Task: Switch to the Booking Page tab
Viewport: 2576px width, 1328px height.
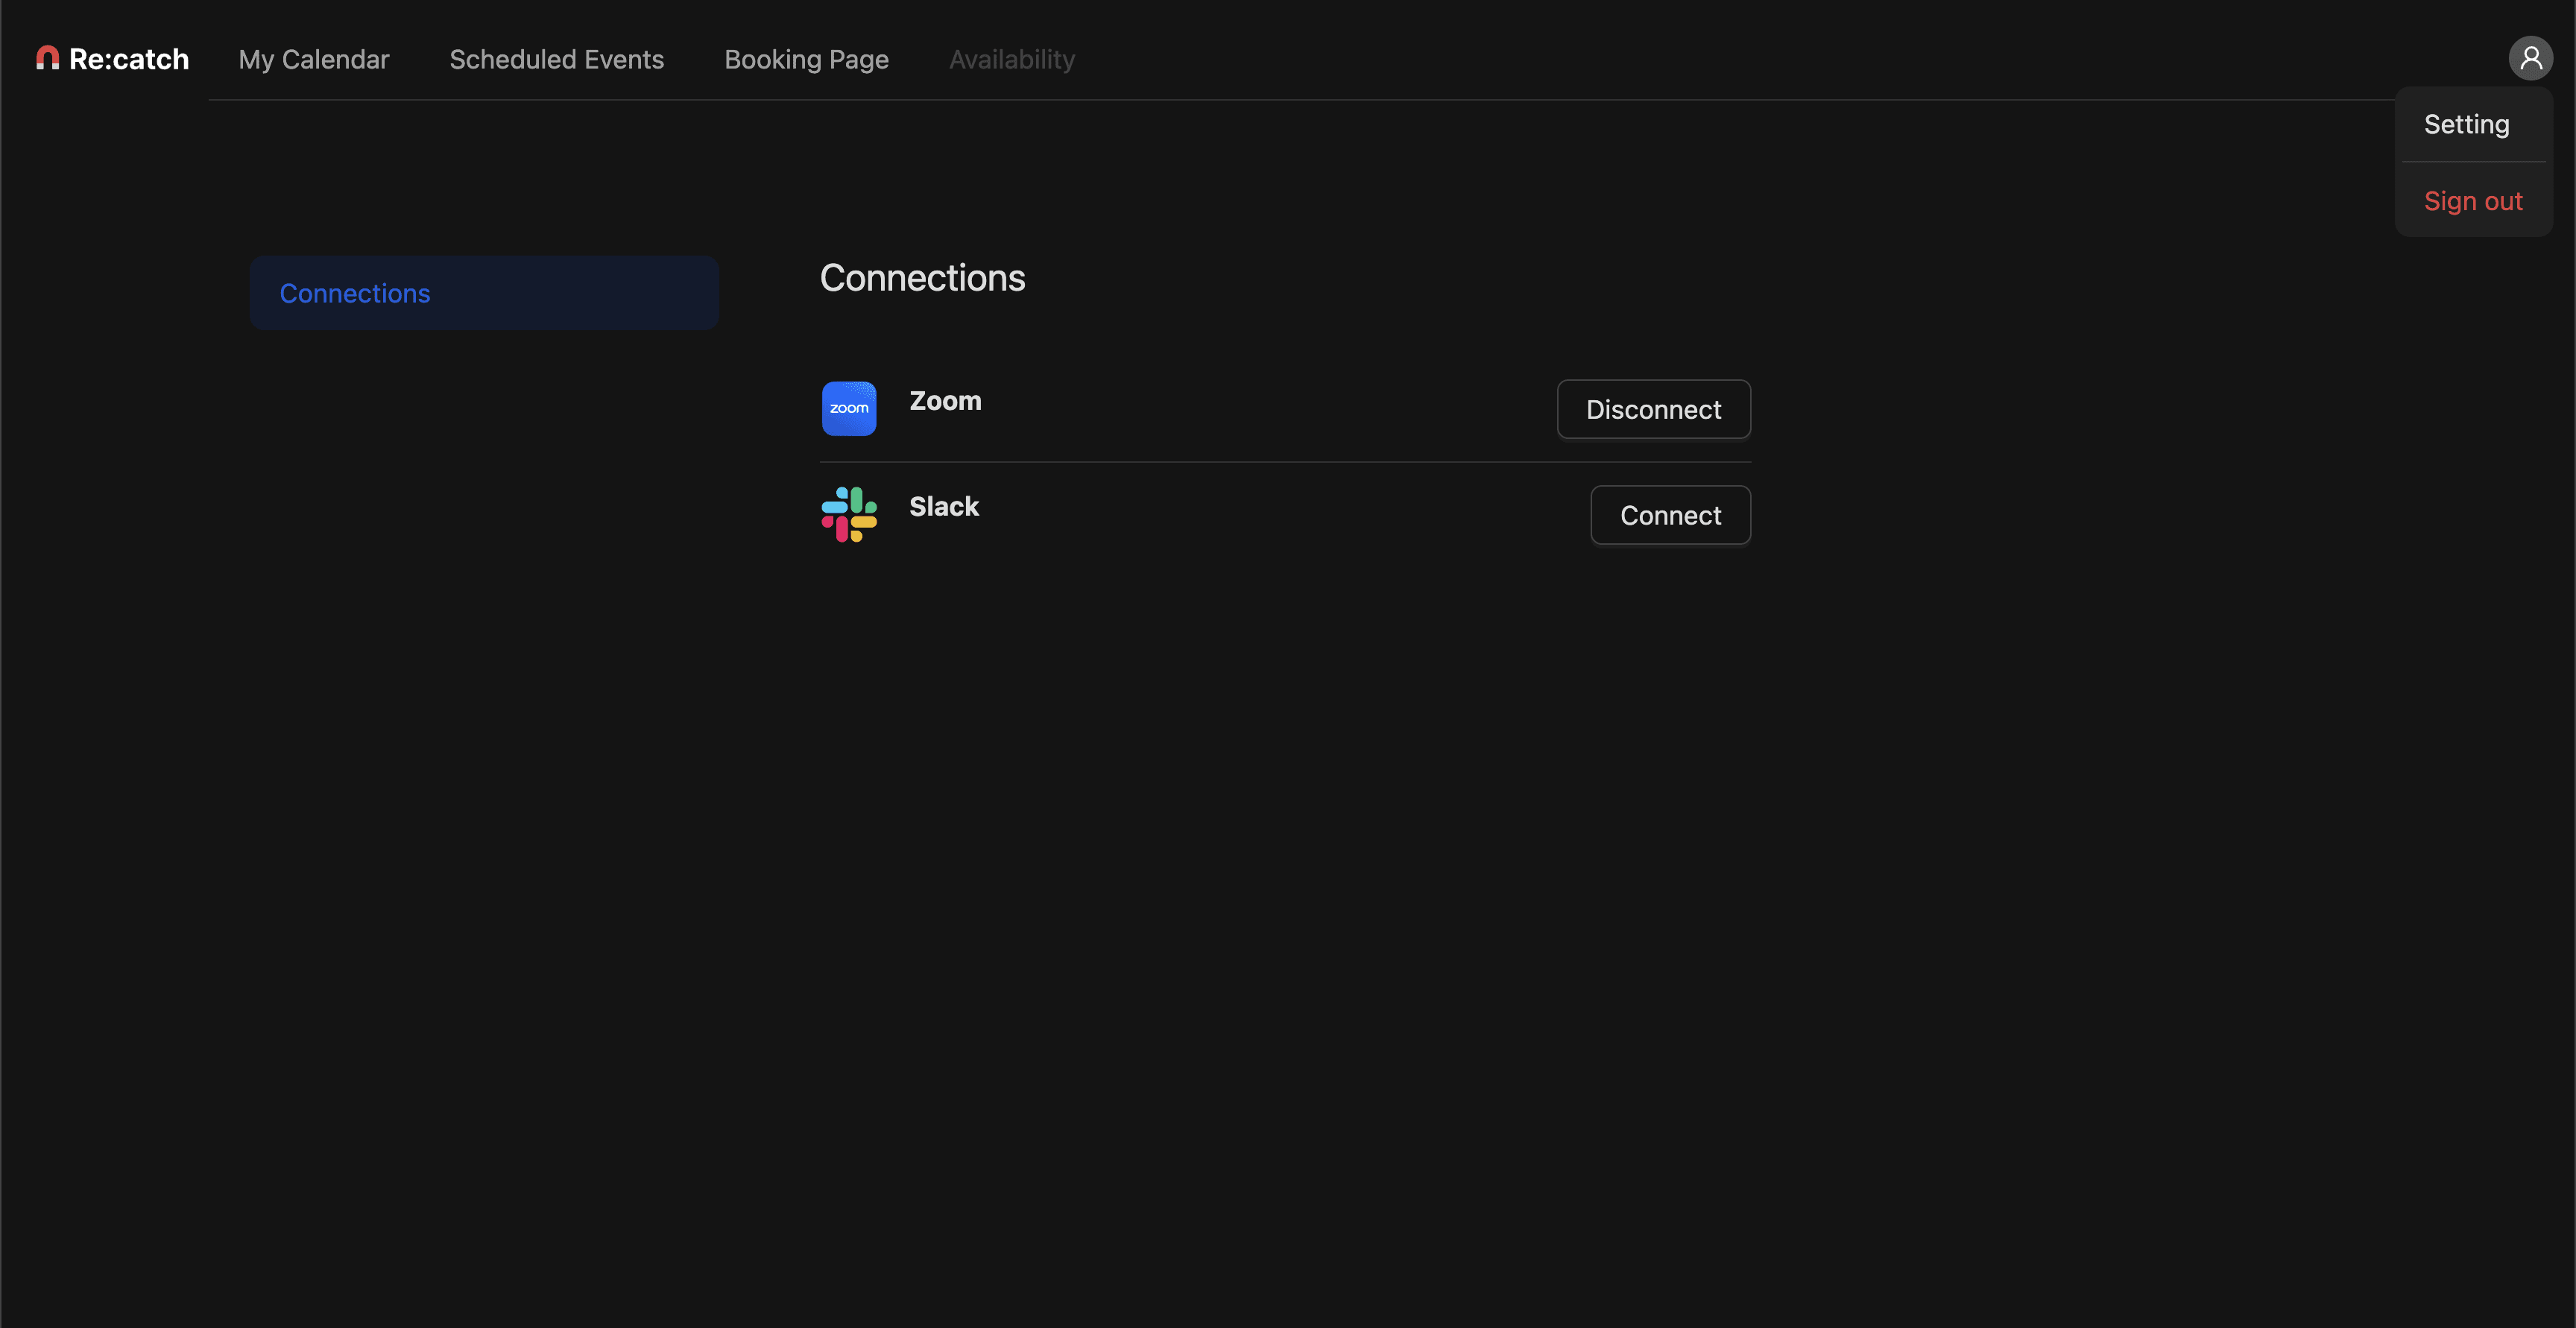Action: [806, 60]
